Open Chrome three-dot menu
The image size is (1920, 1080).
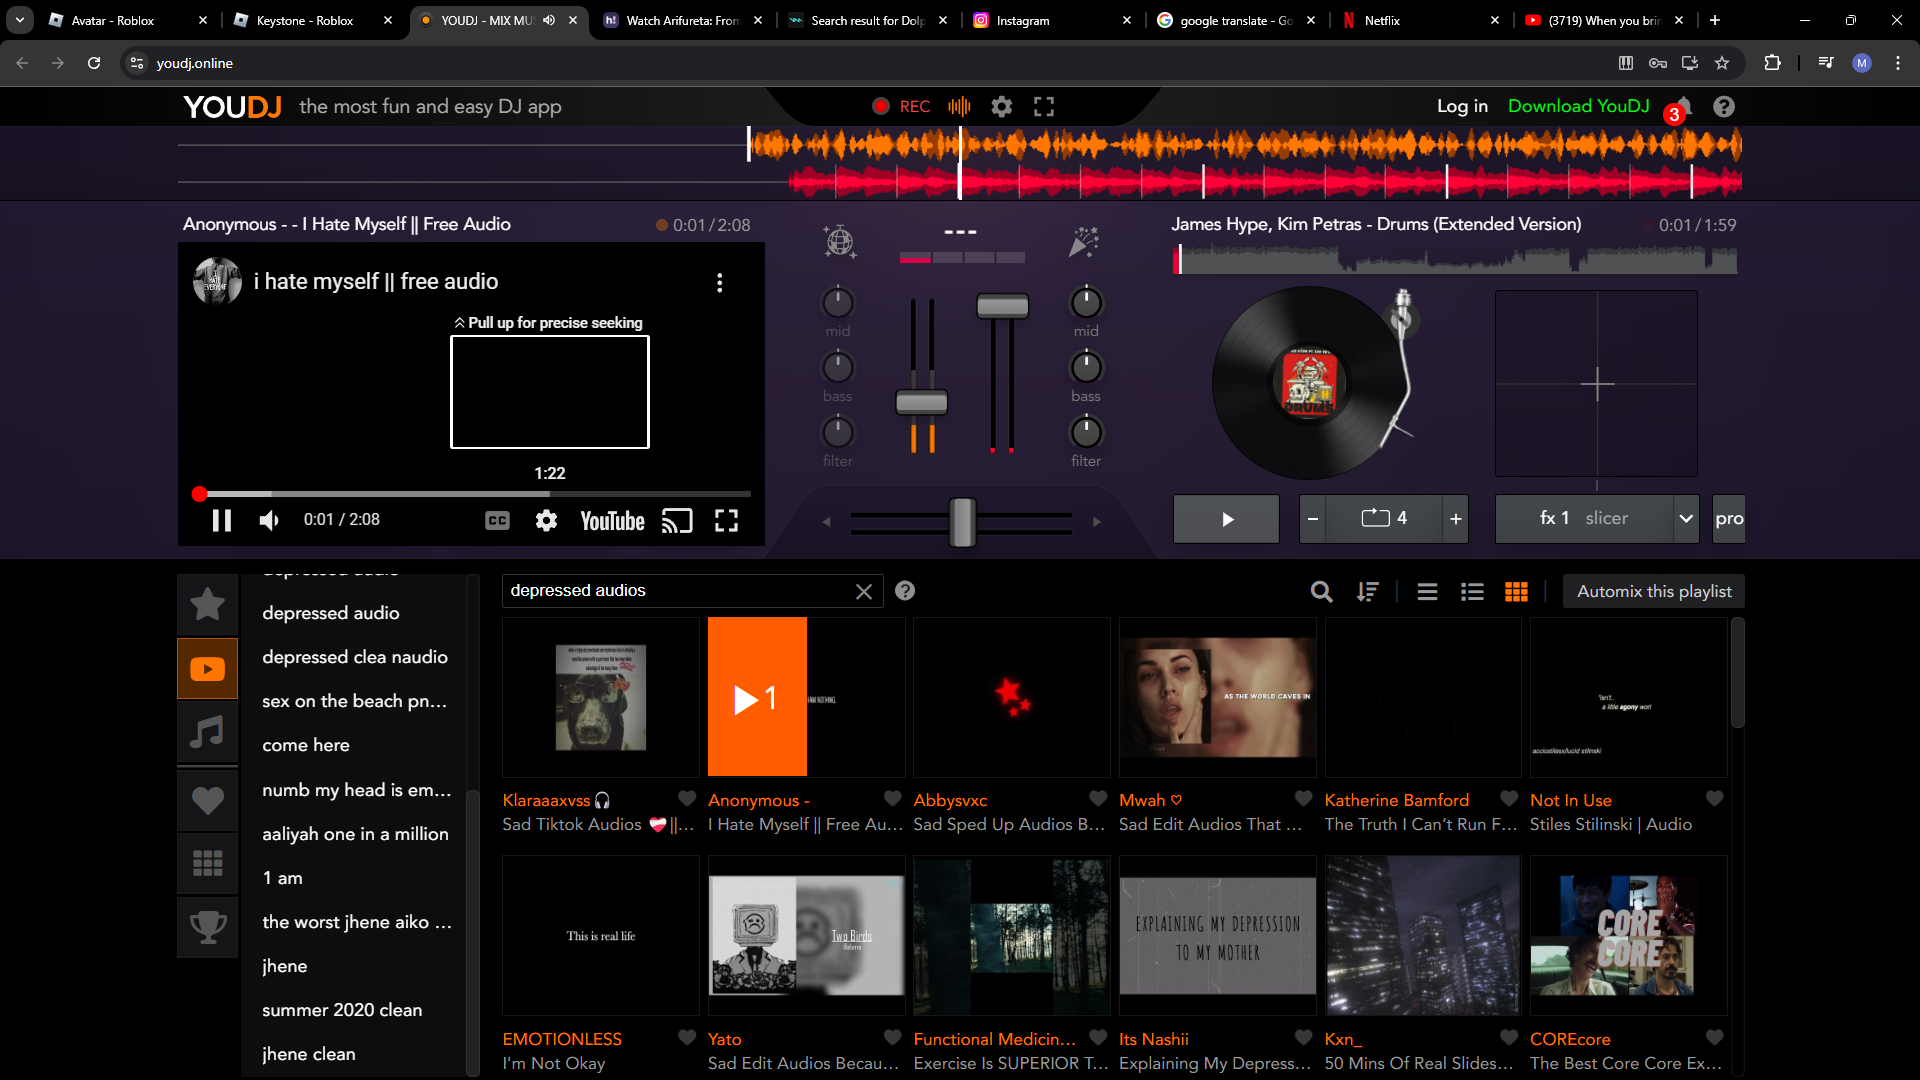pyautogui.click(x=1898, y=63)
